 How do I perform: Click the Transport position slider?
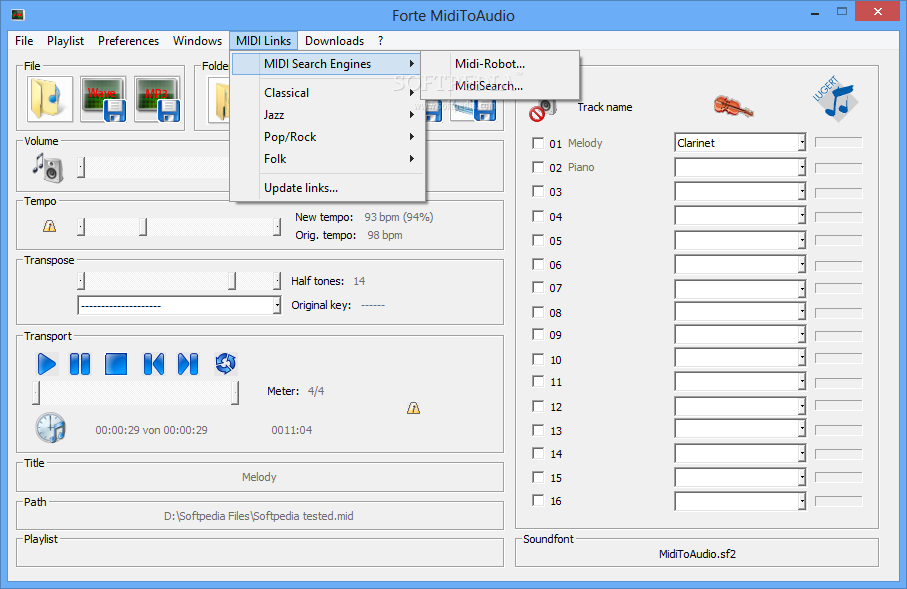click(136, 392)
